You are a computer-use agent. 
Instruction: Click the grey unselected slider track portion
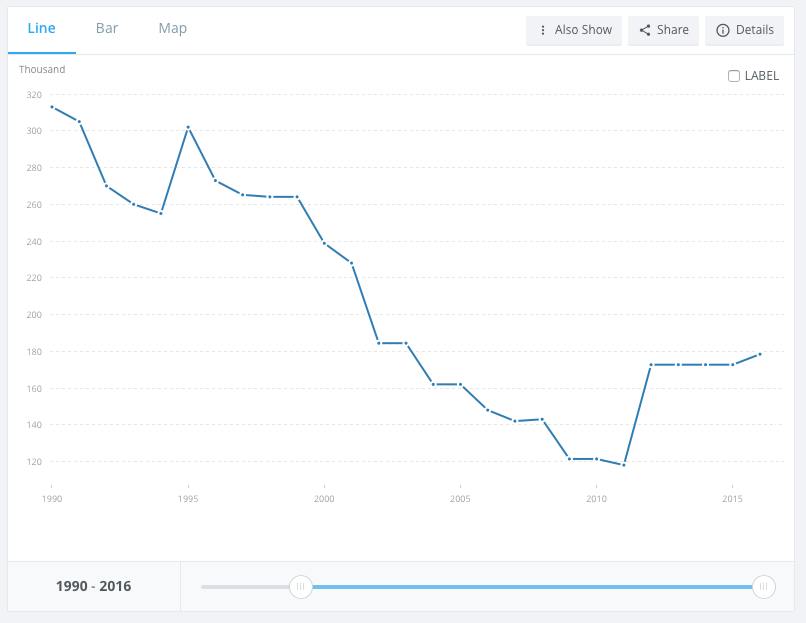point(245,587)
